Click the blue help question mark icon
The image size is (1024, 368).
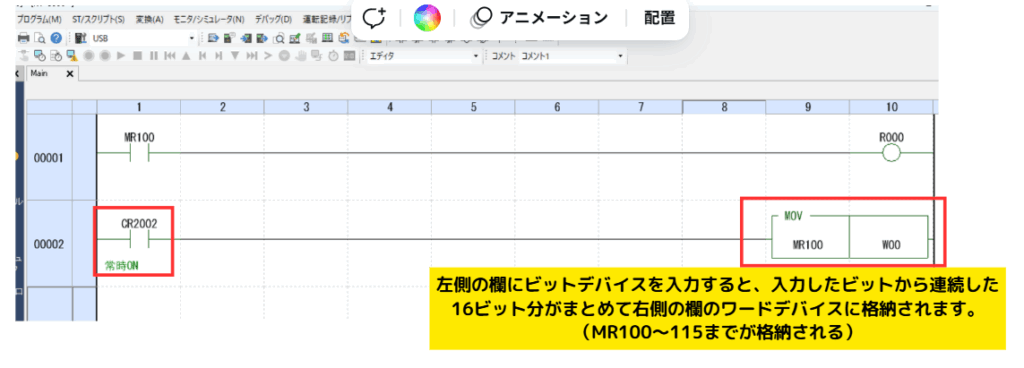click(56, 38)
